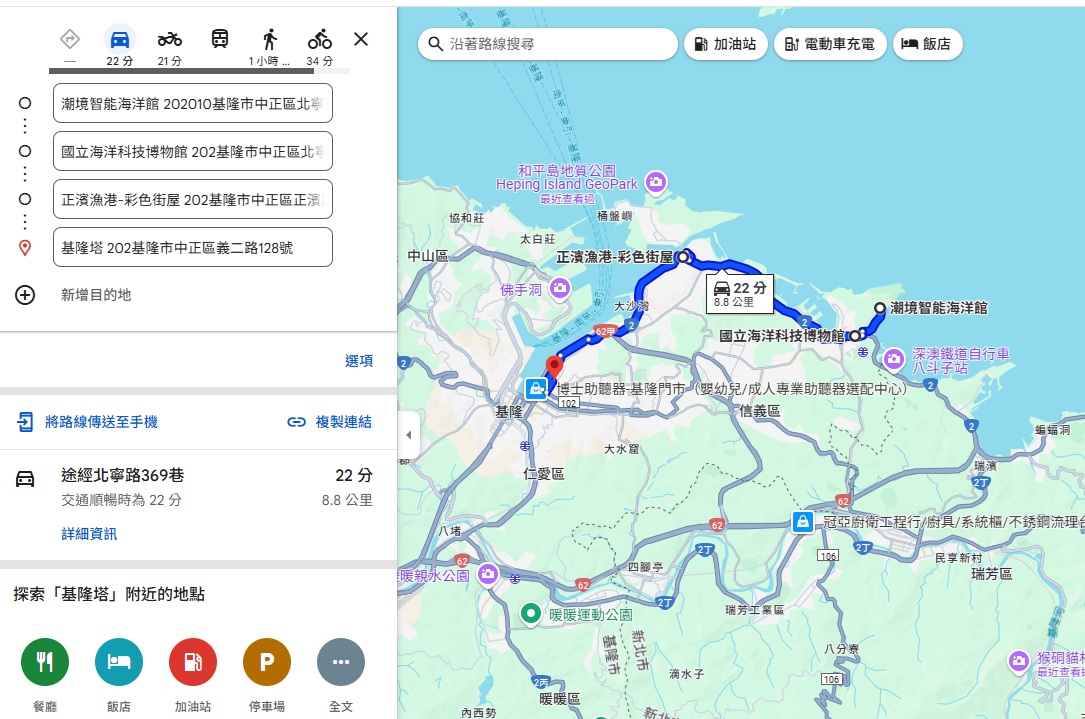
Task: Edit the 正濱漁港-彩色街屋 stop field
Action: 192,199
